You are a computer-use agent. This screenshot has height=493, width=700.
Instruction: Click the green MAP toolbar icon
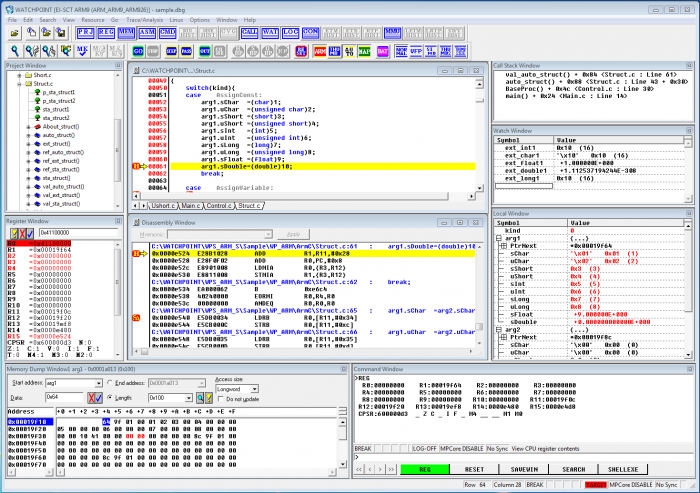[x=364, y=51]
